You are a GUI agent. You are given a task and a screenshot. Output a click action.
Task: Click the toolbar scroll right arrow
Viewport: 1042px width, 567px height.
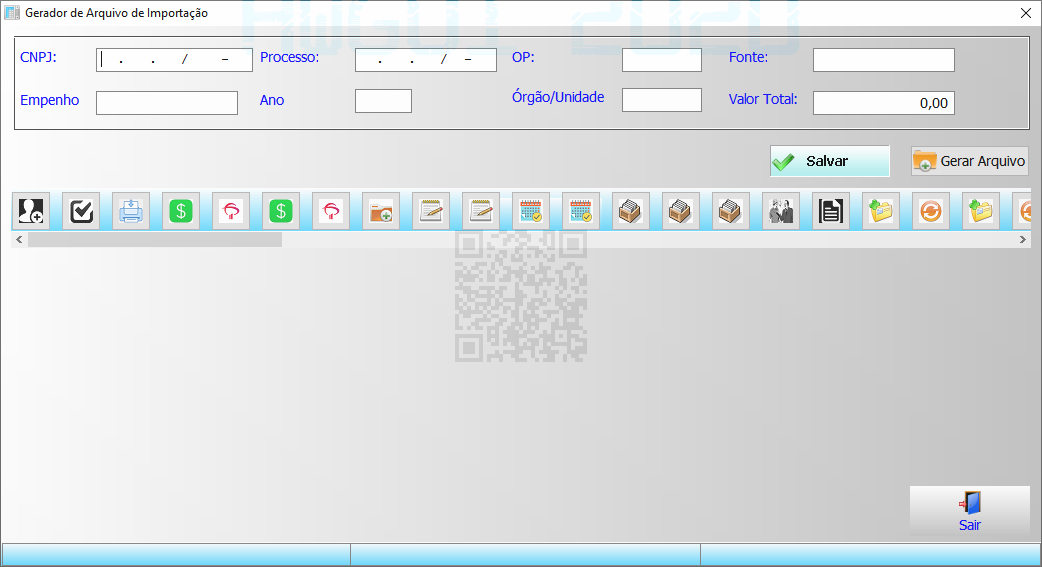click(x=1023, y=239)
